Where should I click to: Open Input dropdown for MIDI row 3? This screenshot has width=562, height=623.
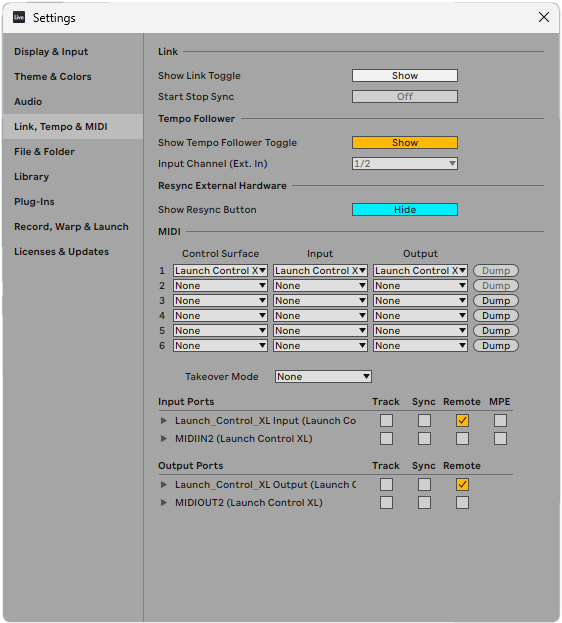pos(320,301)
